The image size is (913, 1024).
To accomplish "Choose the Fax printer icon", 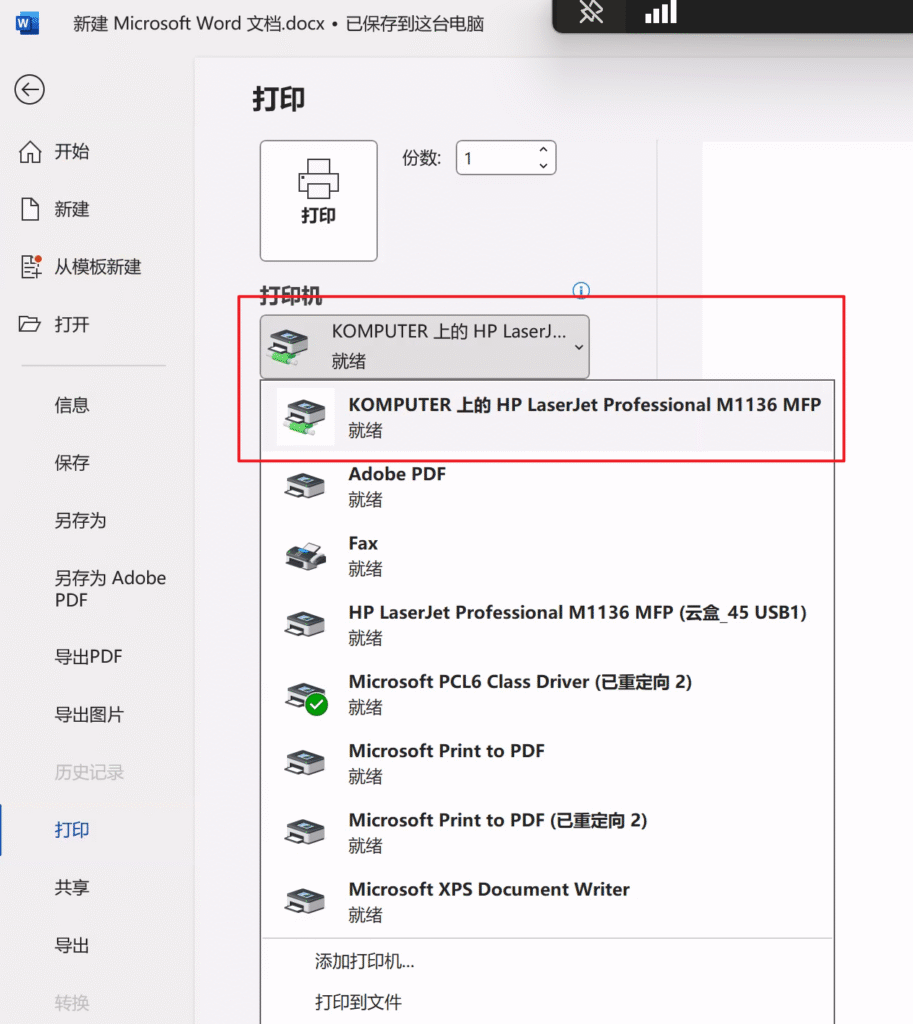I will 305,555.
